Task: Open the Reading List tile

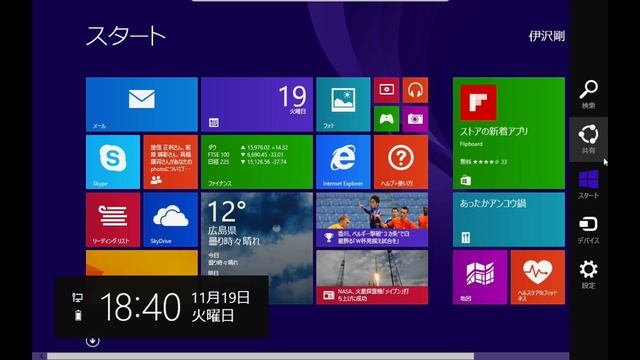Action: point(113,220)
